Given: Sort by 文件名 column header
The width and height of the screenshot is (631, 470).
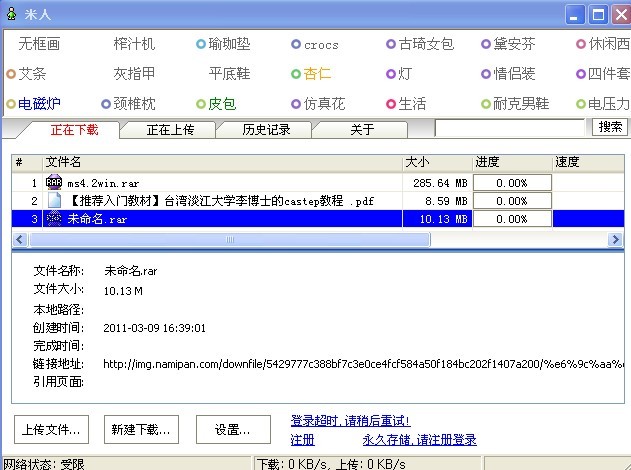Looking at the screenshot, I should pyautogui.click(x=222, y=163).
